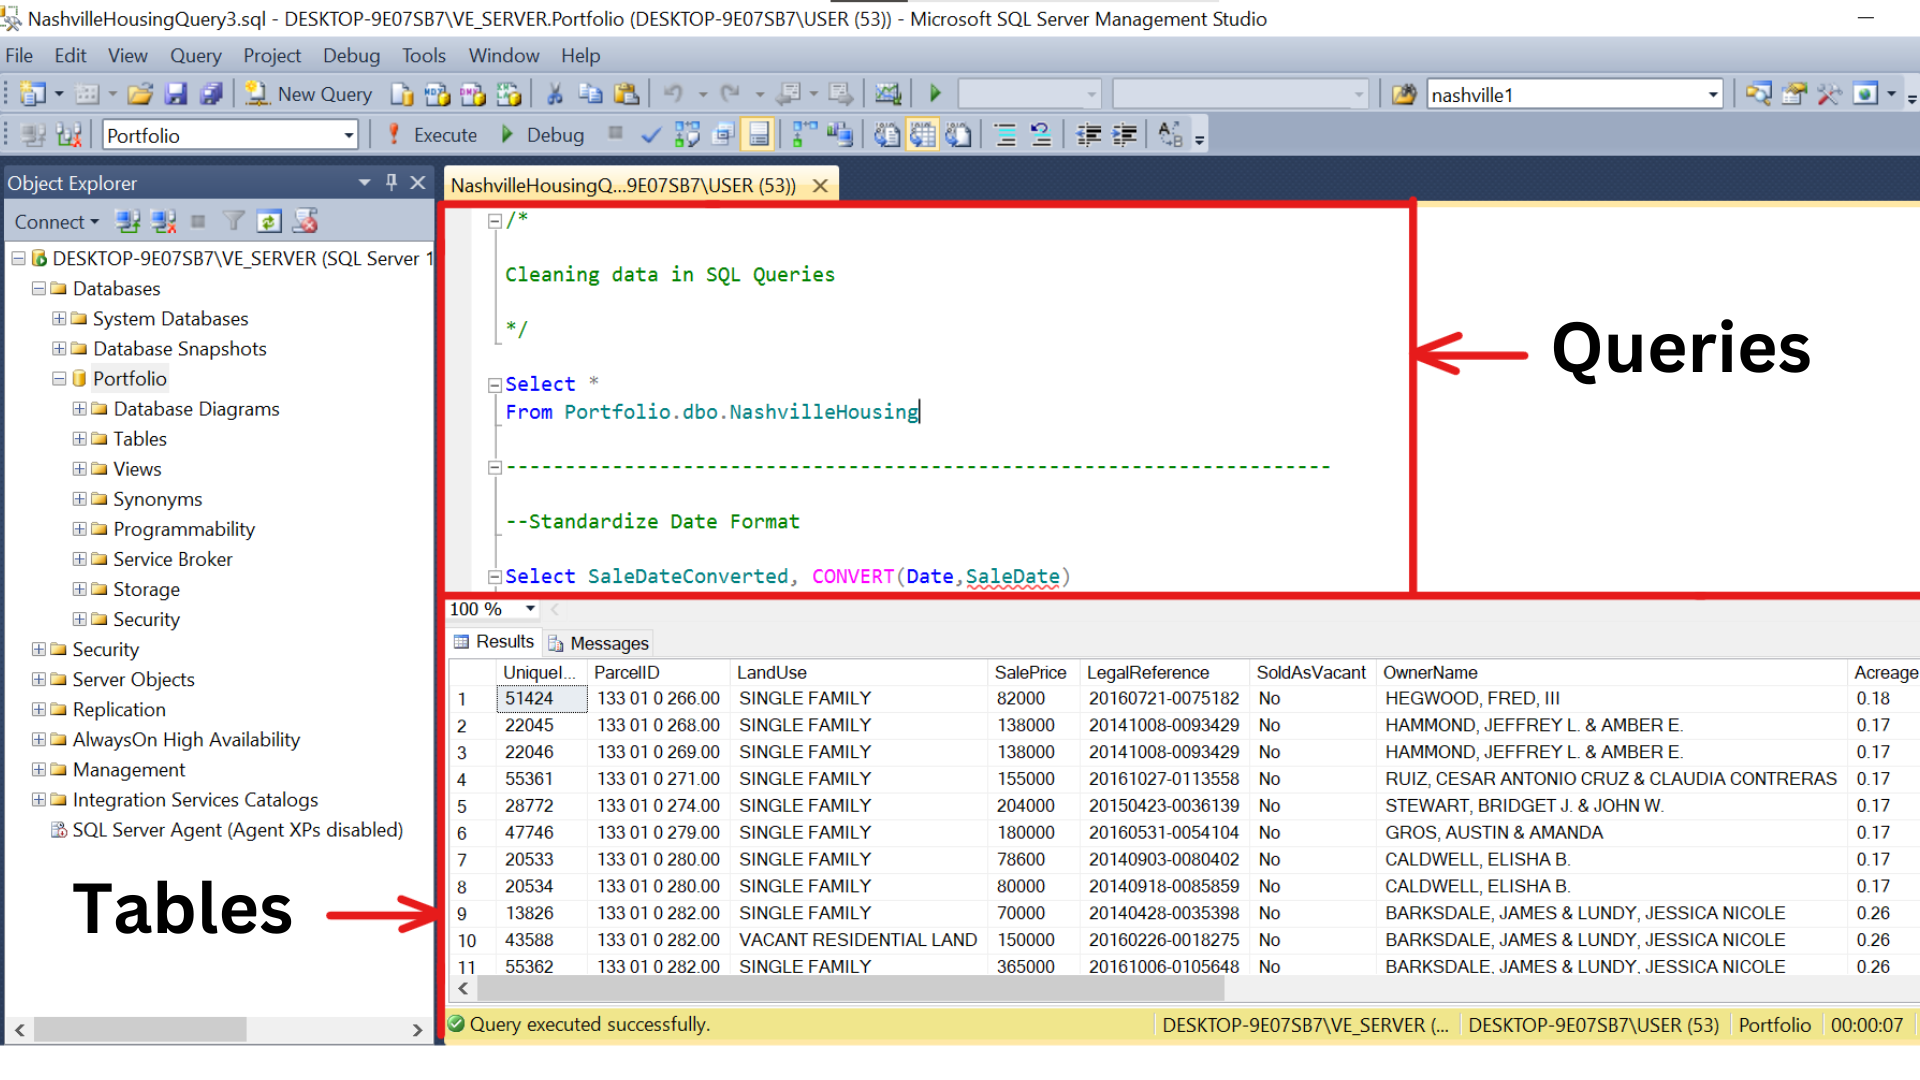Click the New Project icon
Screen dimensions: 1920x1080
33,94
